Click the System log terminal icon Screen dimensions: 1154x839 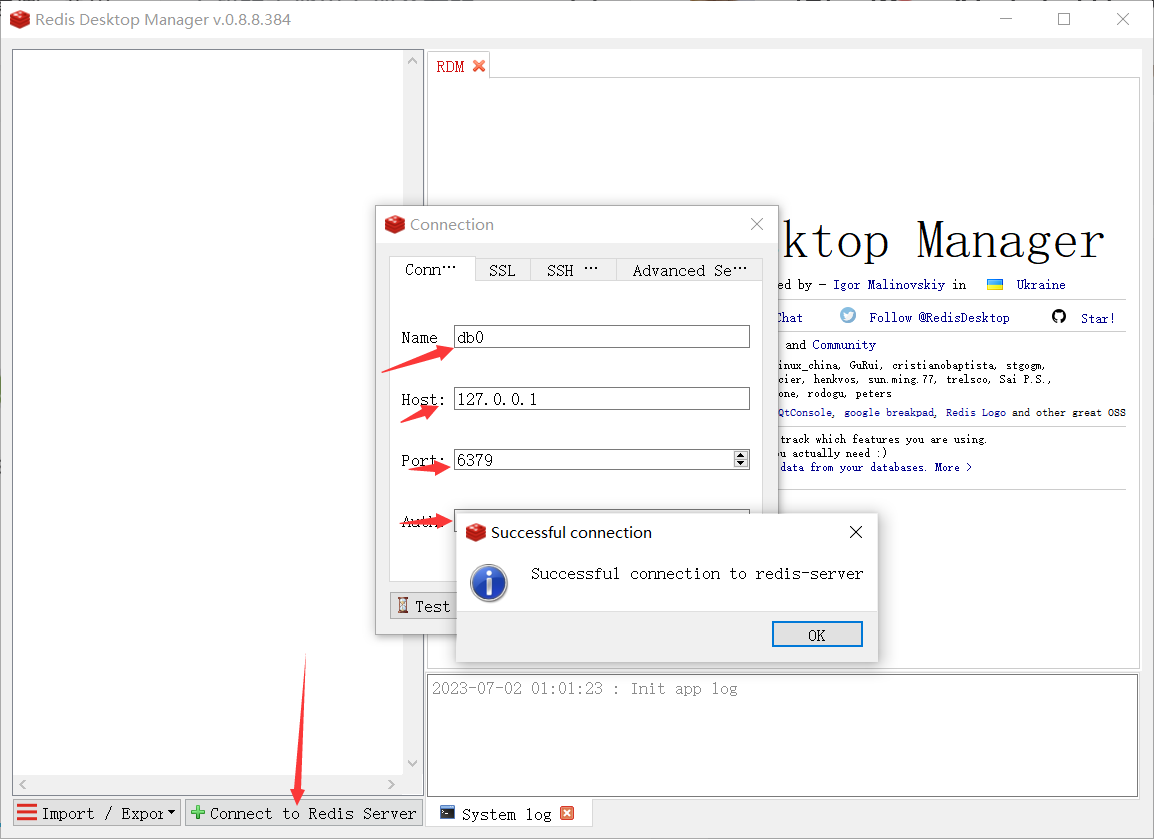tap(447, 813)
